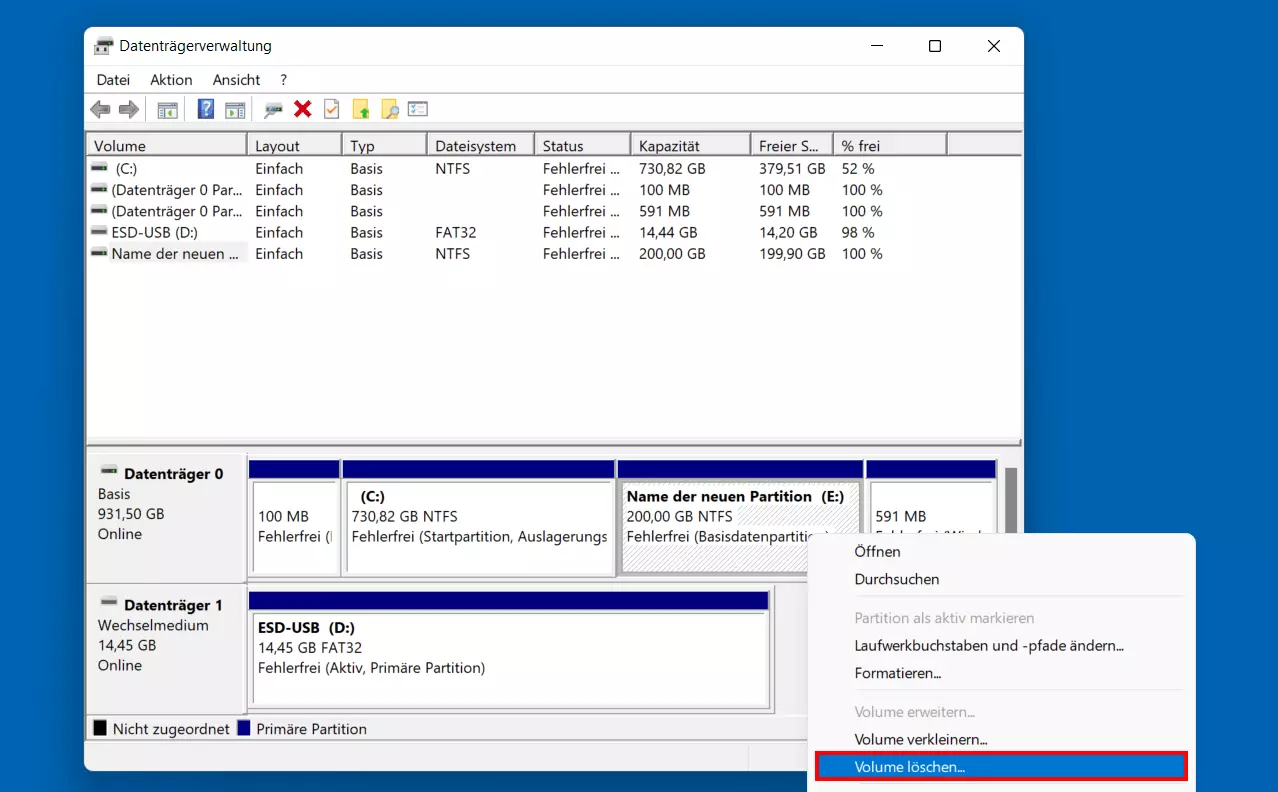Click the 379,51 GB free space cell
This screenshot has height=792, width=1278.
(792, 169)
